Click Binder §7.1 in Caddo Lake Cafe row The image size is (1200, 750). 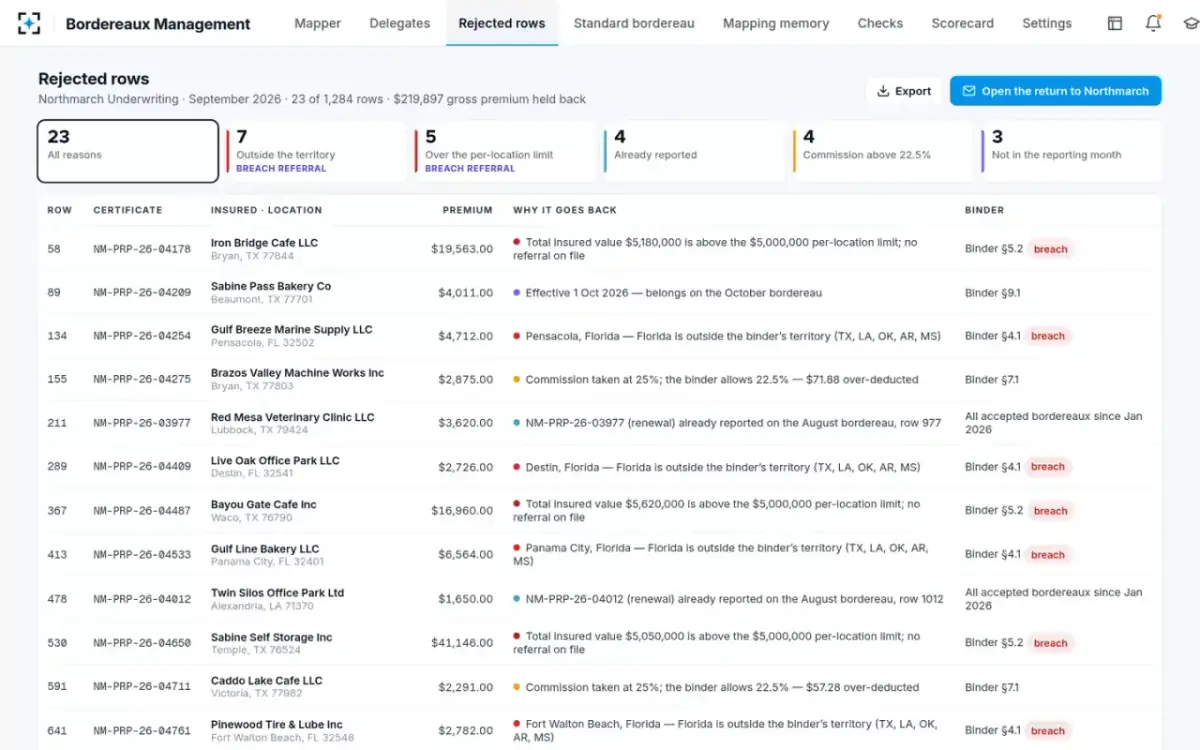coord(992,687)
